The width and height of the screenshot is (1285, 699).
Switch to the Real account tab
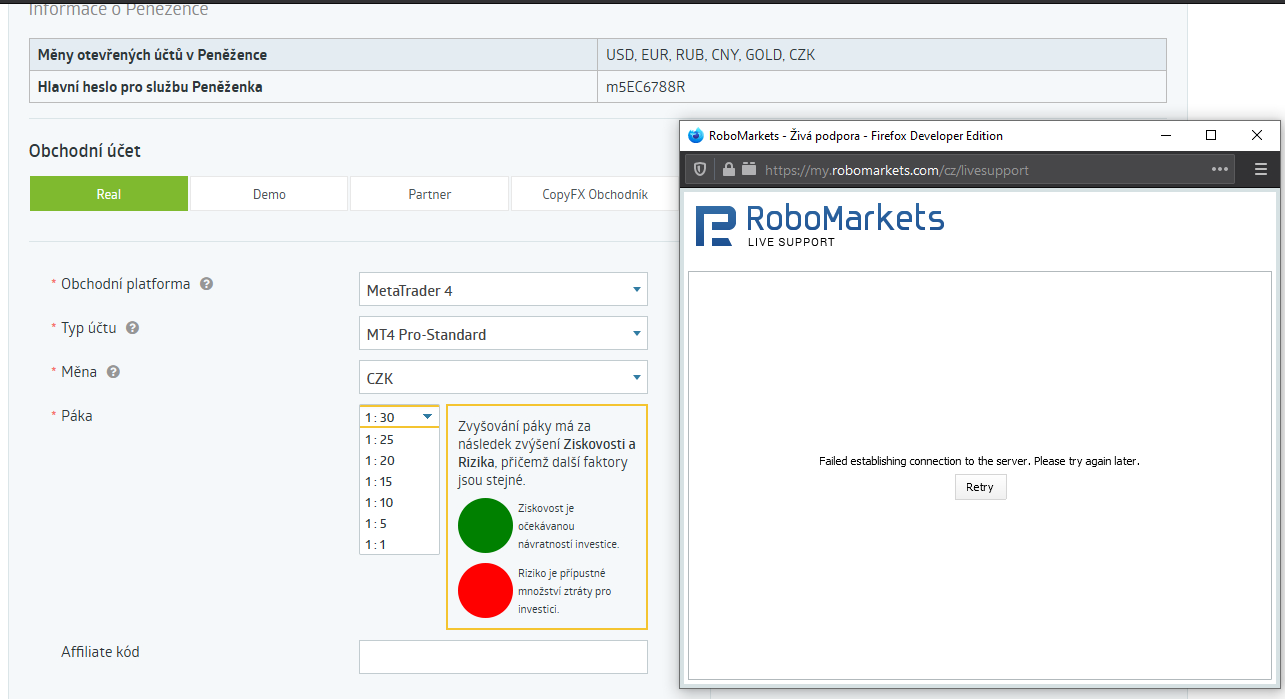click(109, 194)
